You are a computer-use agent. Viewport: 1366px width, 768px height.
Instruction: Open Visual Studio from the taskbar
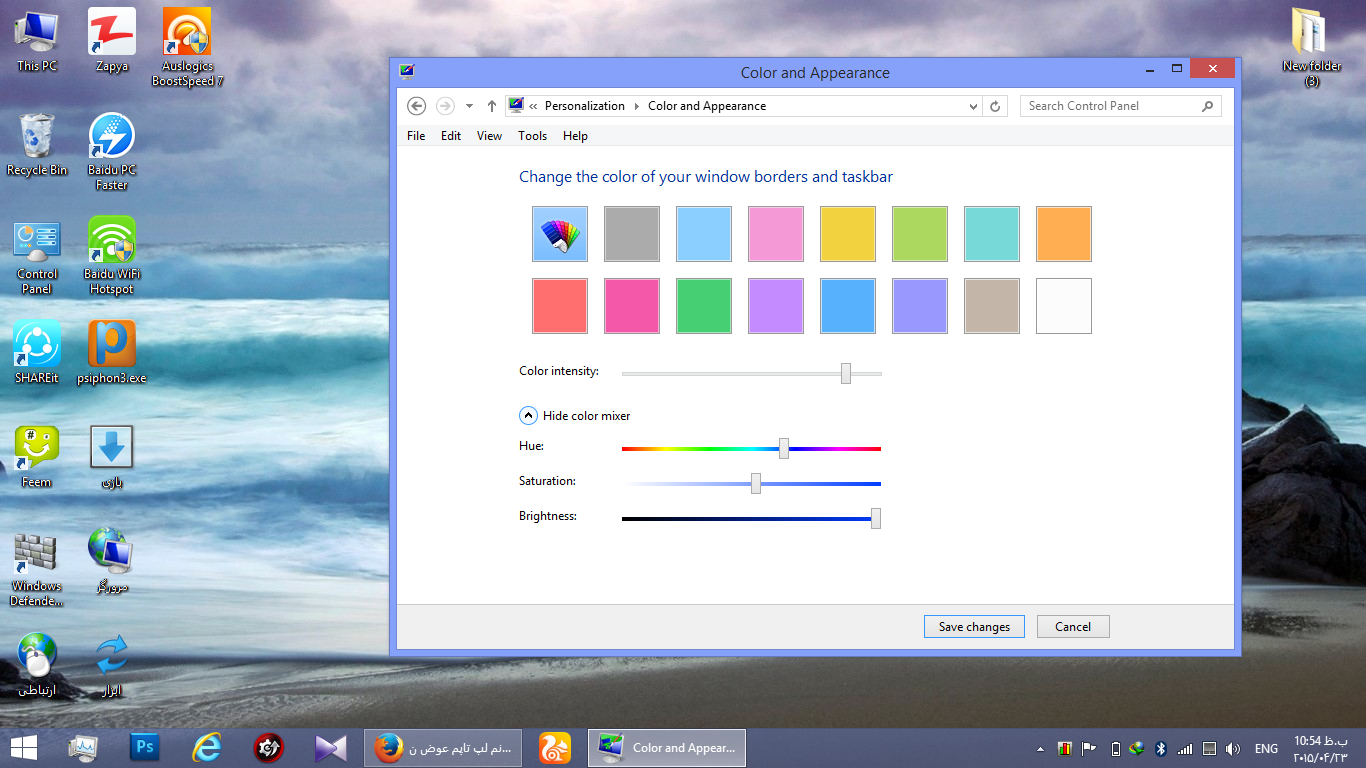pyautogui.click(x=330, y=747)
